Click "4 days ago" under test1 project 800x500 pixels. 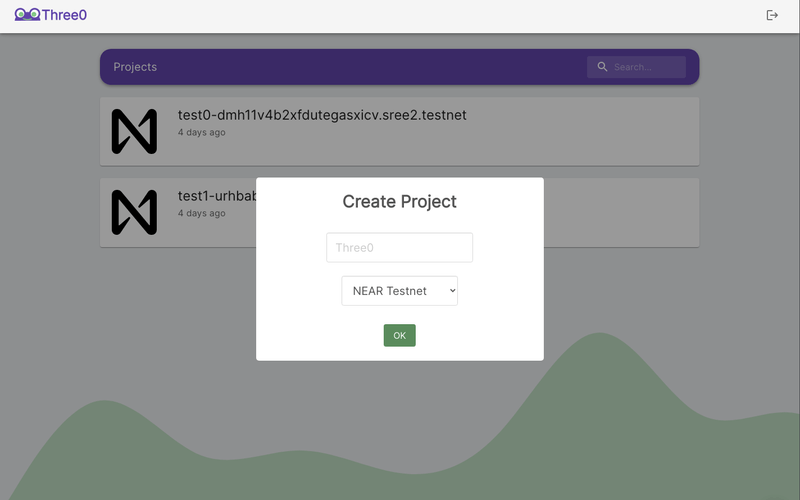tap(201, 213)
